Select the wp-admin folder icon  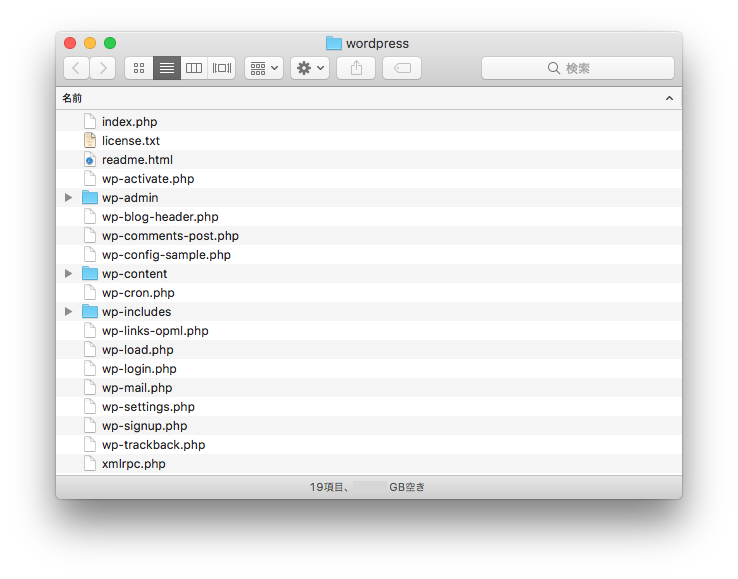(x=89, y=198)
